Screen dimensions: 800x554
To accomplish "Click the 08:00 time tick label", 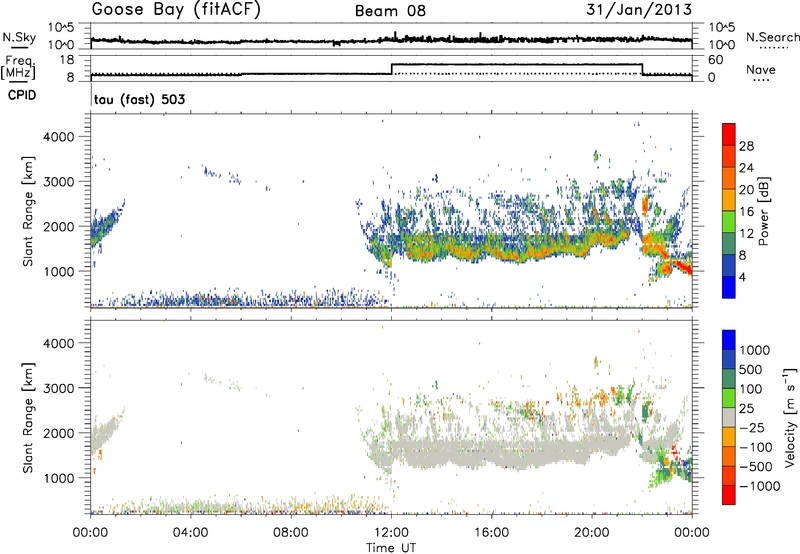I will 291,533.
